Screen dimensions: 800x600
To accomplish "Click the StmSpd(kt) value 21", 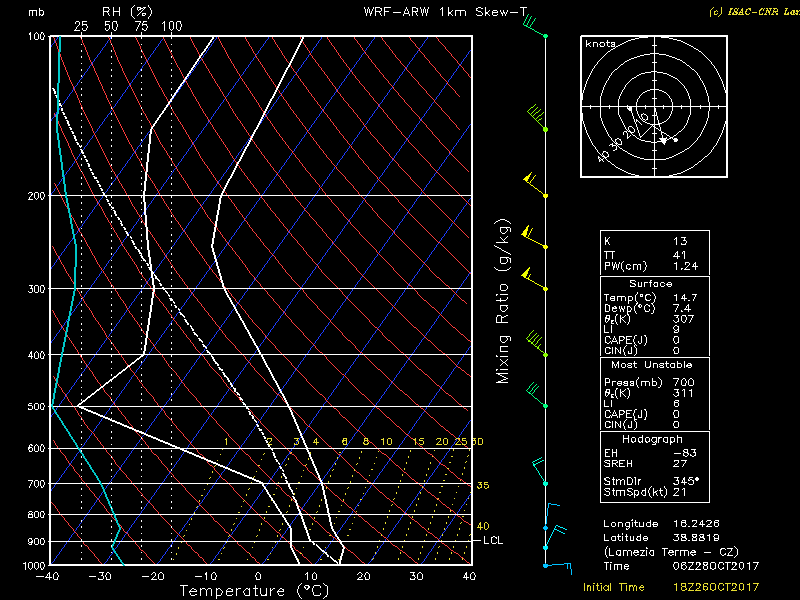I will (x=680, y=493).
